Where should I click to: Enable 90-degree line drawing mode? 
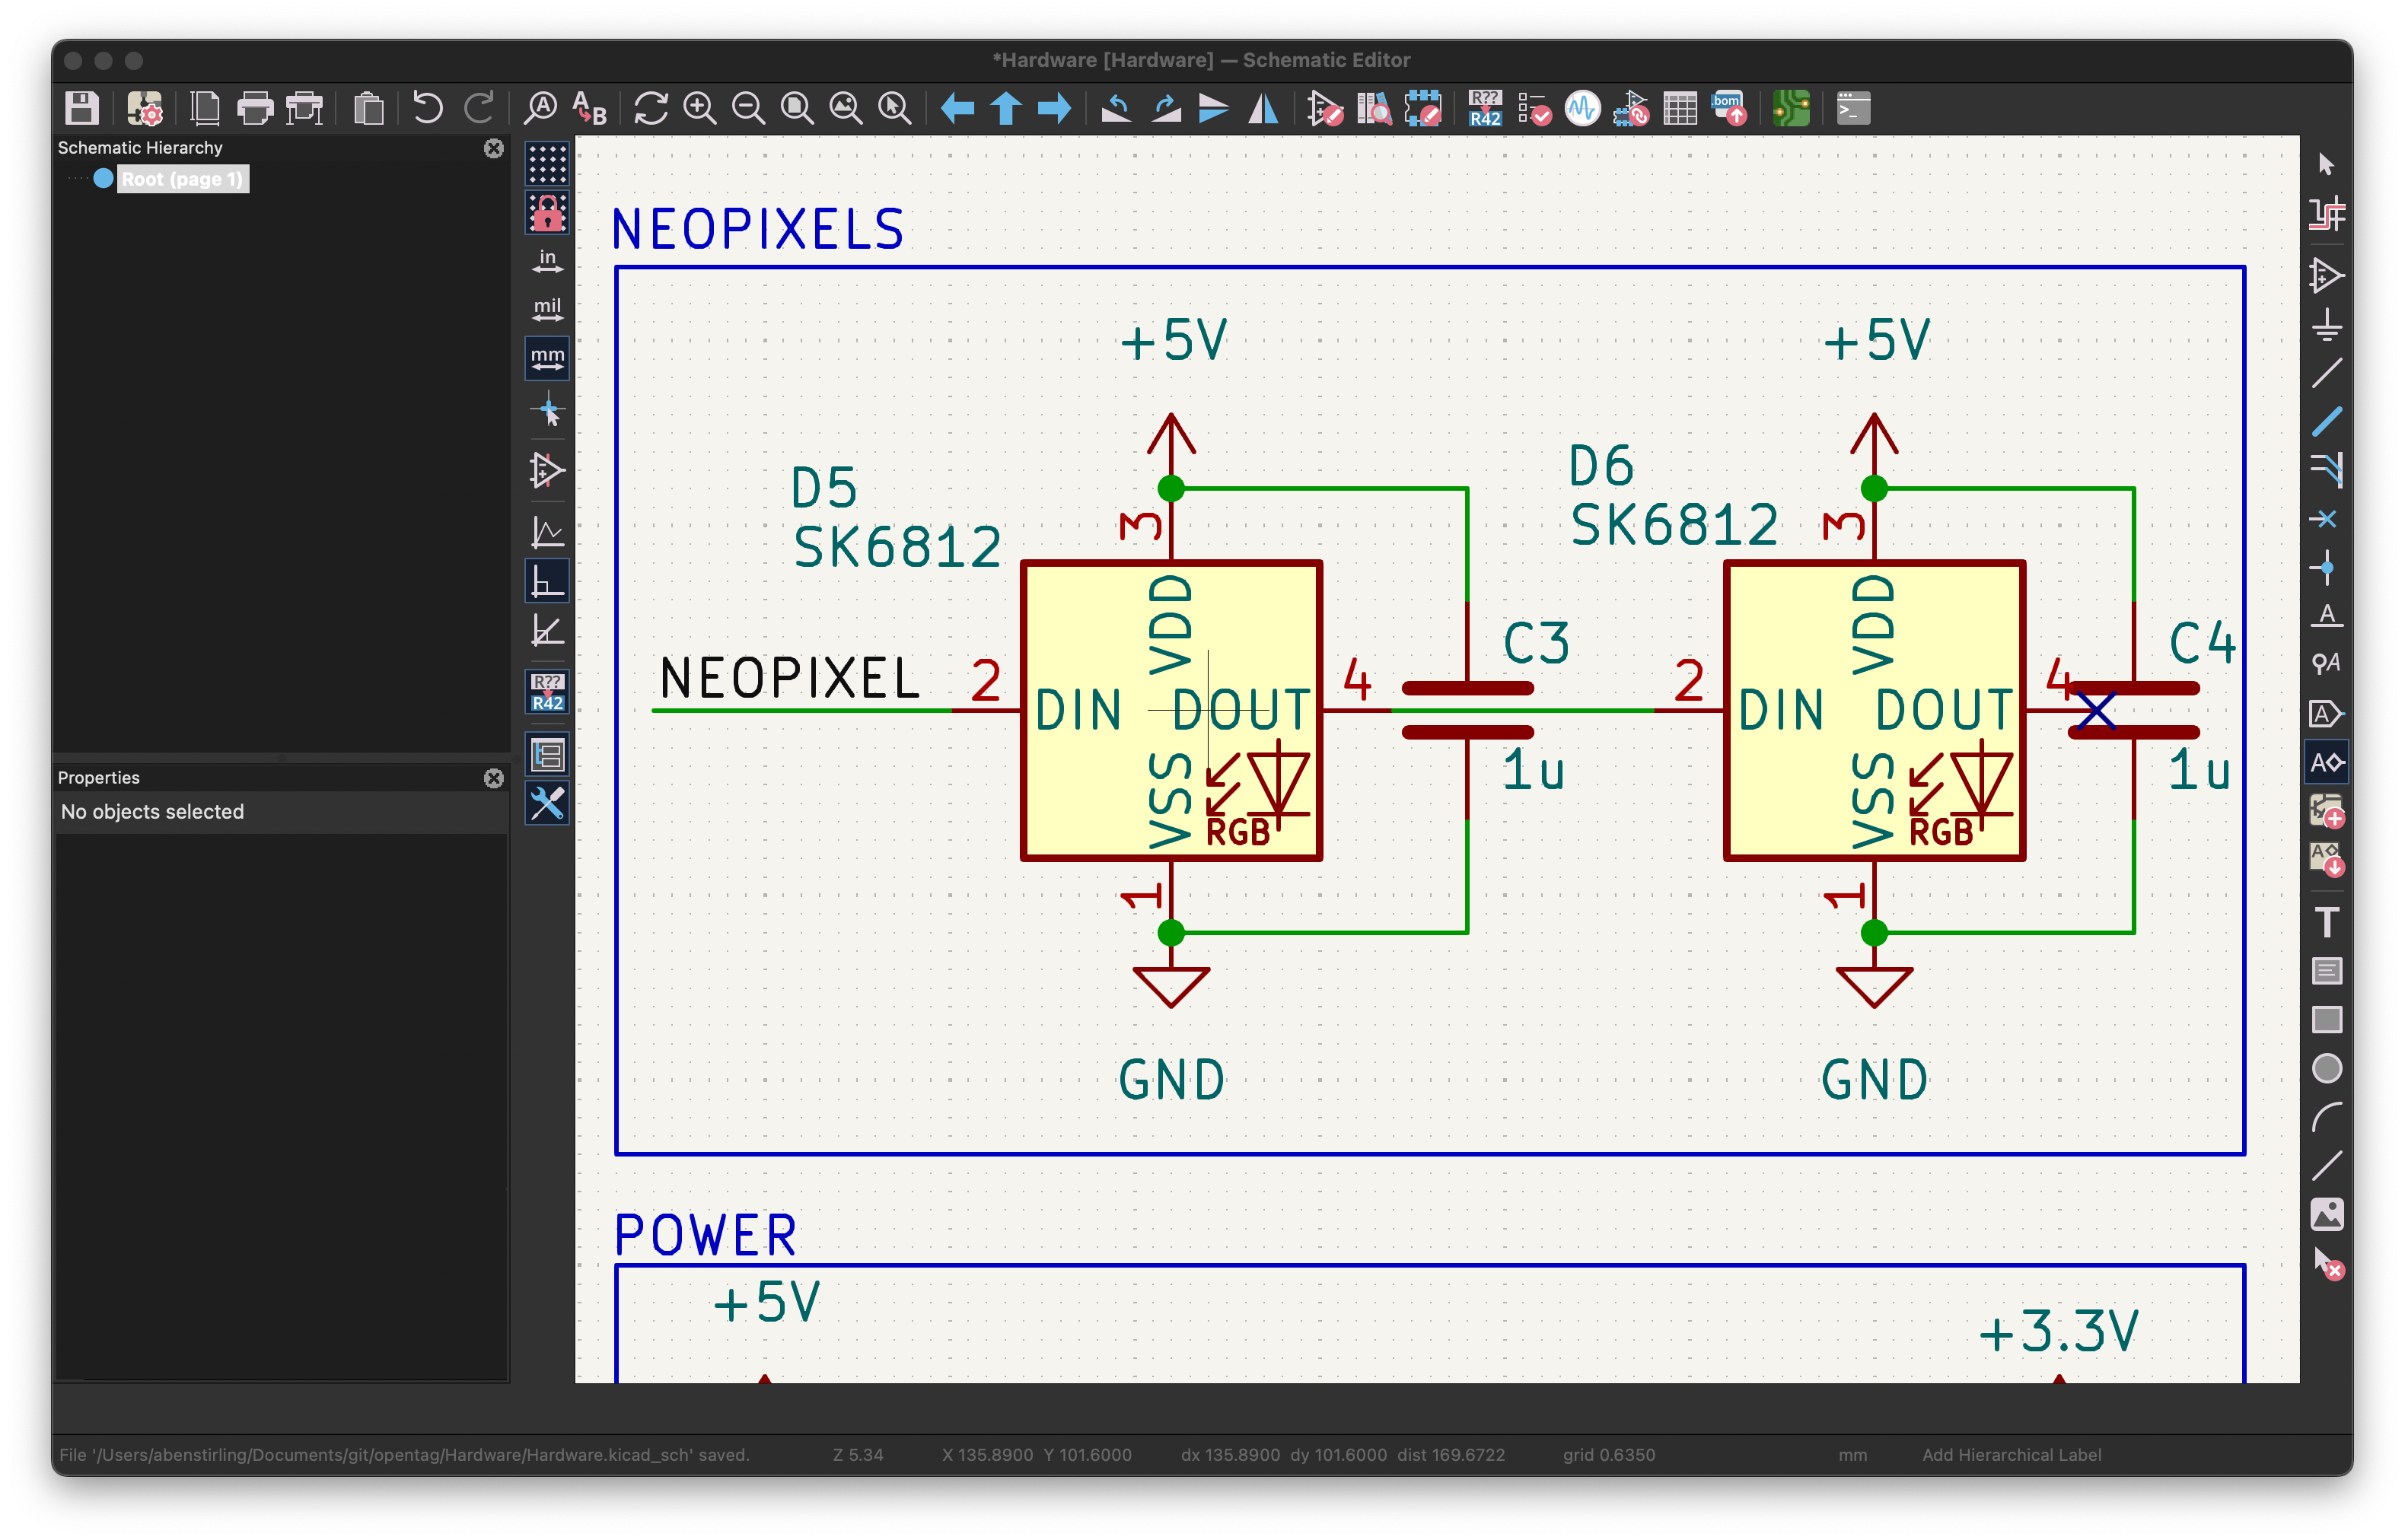pyautogui.click(x=547, y=581)
